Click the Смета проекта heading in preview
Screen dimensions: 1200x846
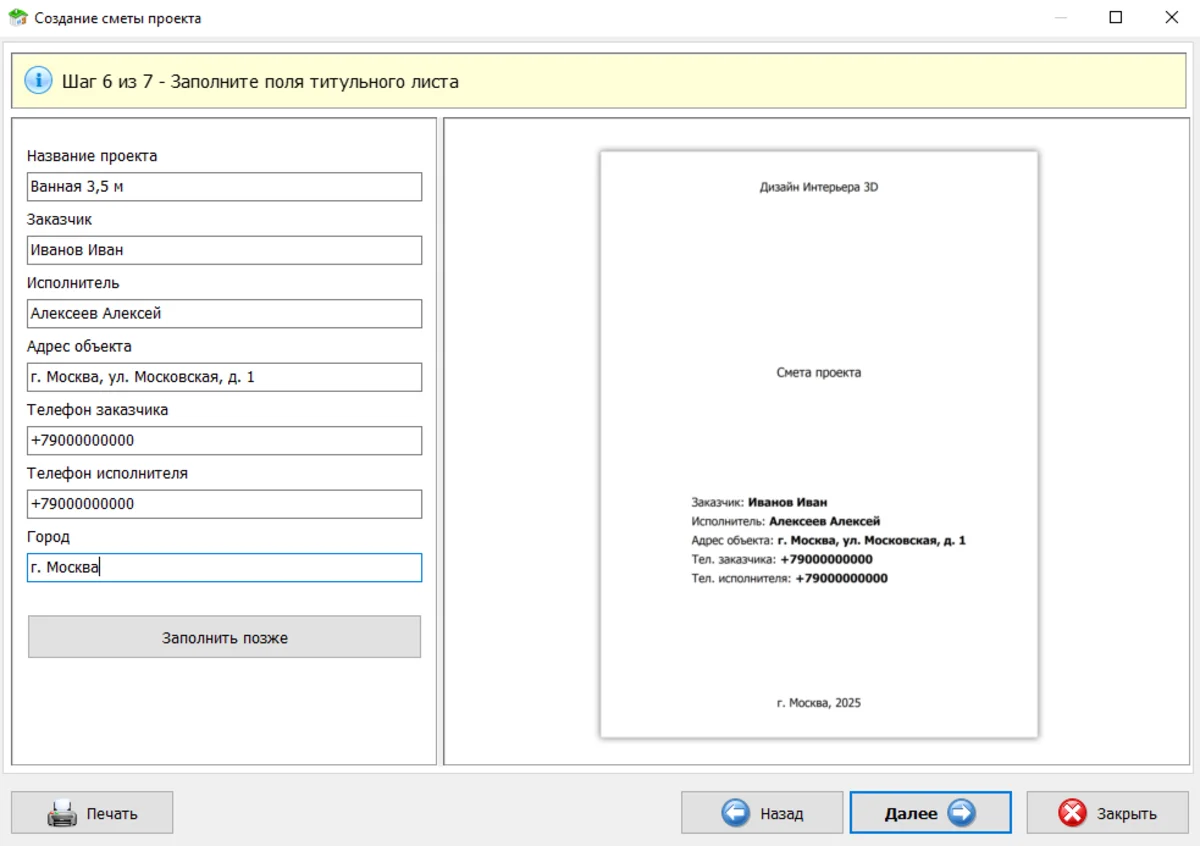coord(818,373)
